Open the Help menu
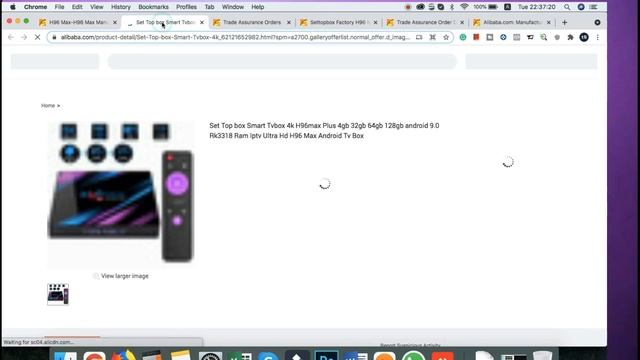The image size is (640, 360). [x=257, y=7]
